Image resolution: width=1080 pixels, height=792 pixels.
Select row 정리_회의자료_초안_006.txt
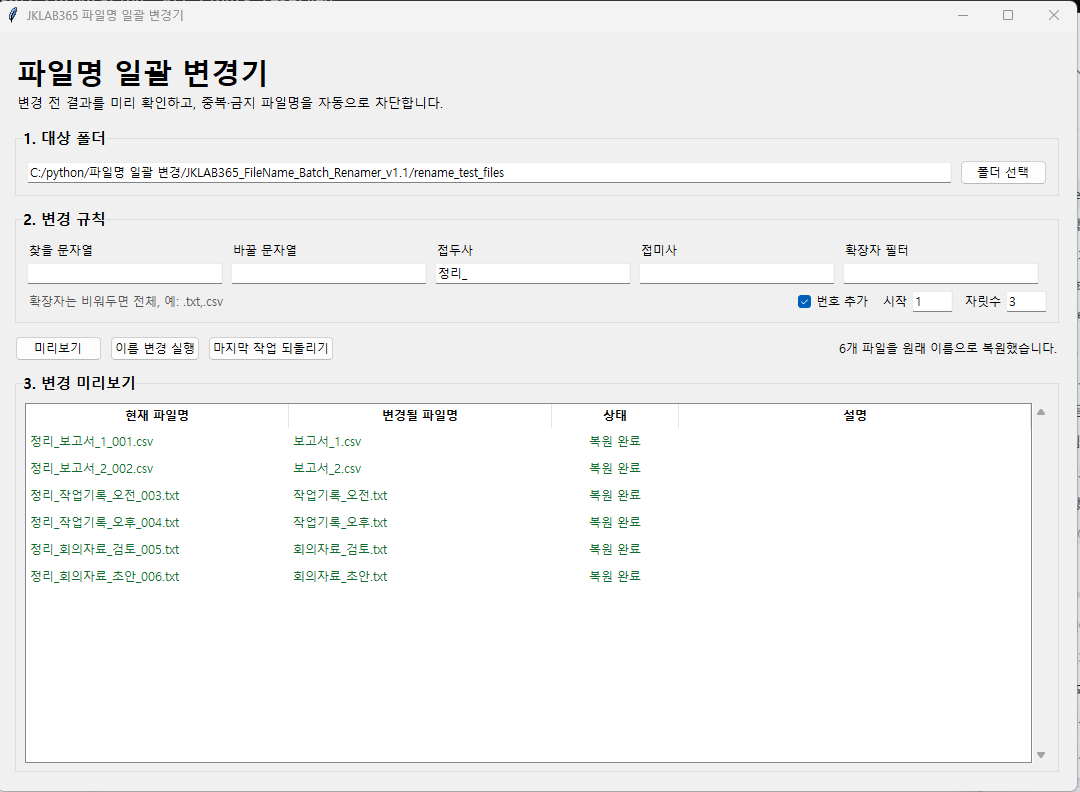click(x=528, y=576)
